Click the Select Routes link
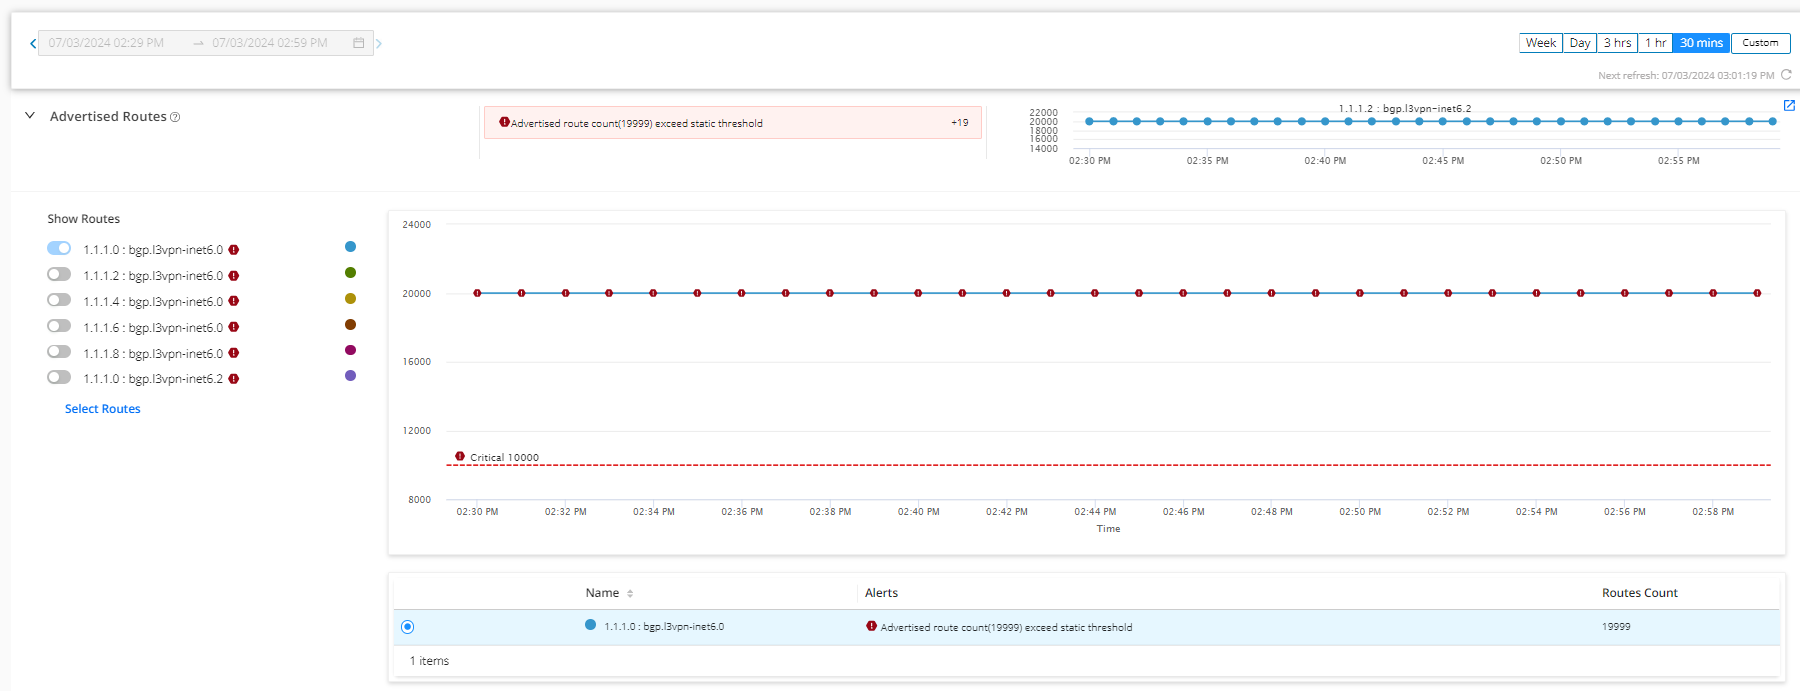 (x=102, y=409)
